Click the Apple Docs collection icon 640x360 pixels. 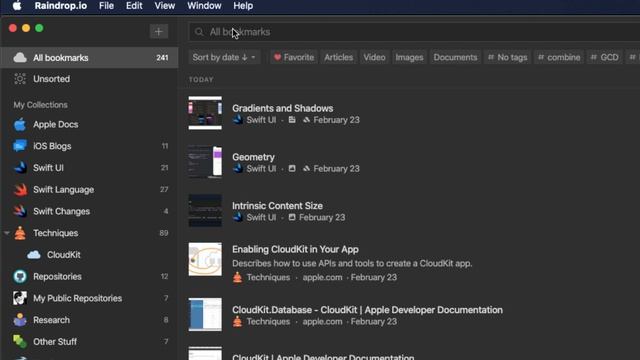coord(20,124)
